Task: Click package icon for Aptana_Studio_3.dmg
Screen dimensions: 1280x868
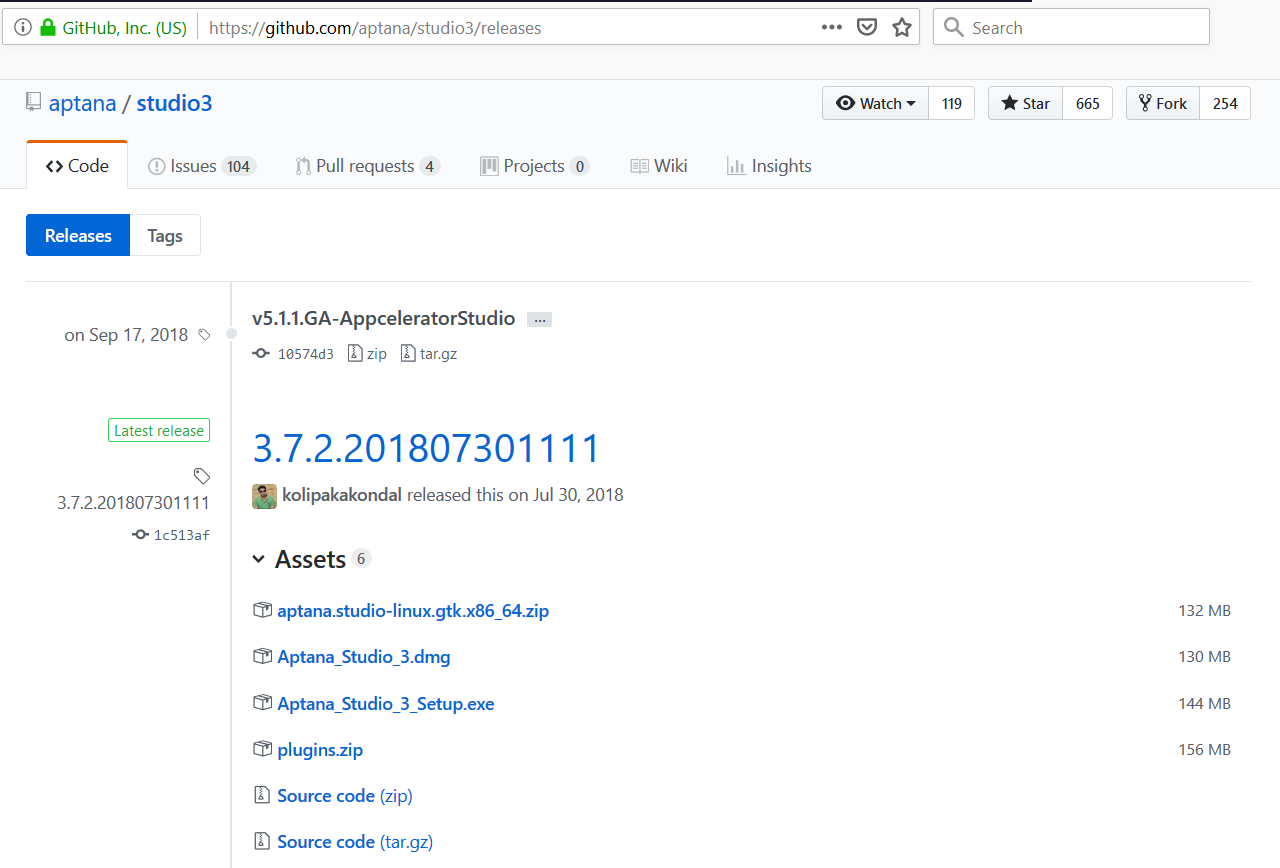Action: (262, 656)
